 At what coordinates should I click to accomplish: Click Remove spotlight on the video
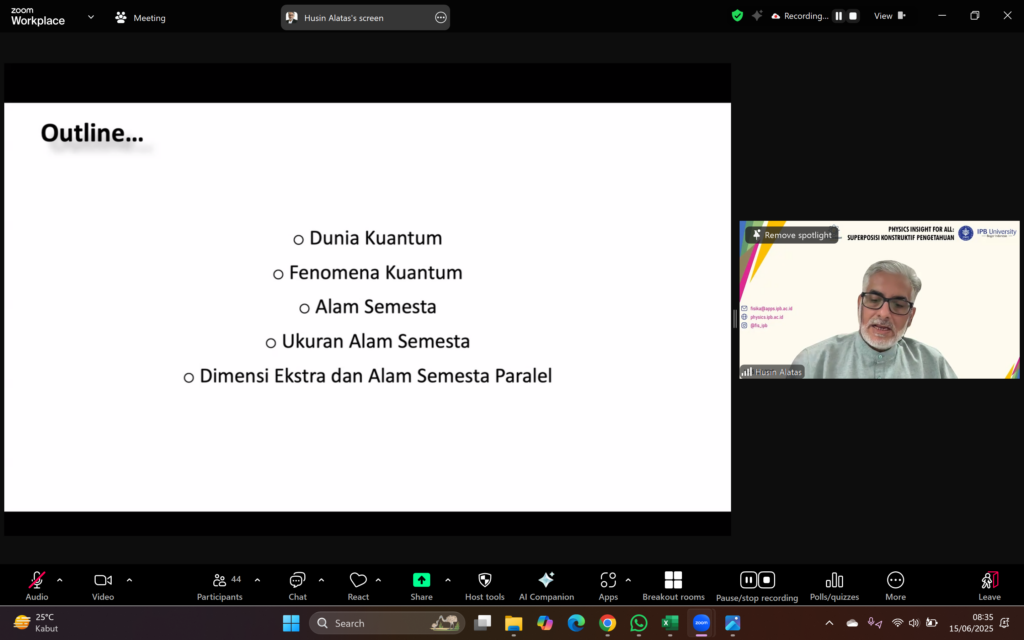[x=791, y=235]
